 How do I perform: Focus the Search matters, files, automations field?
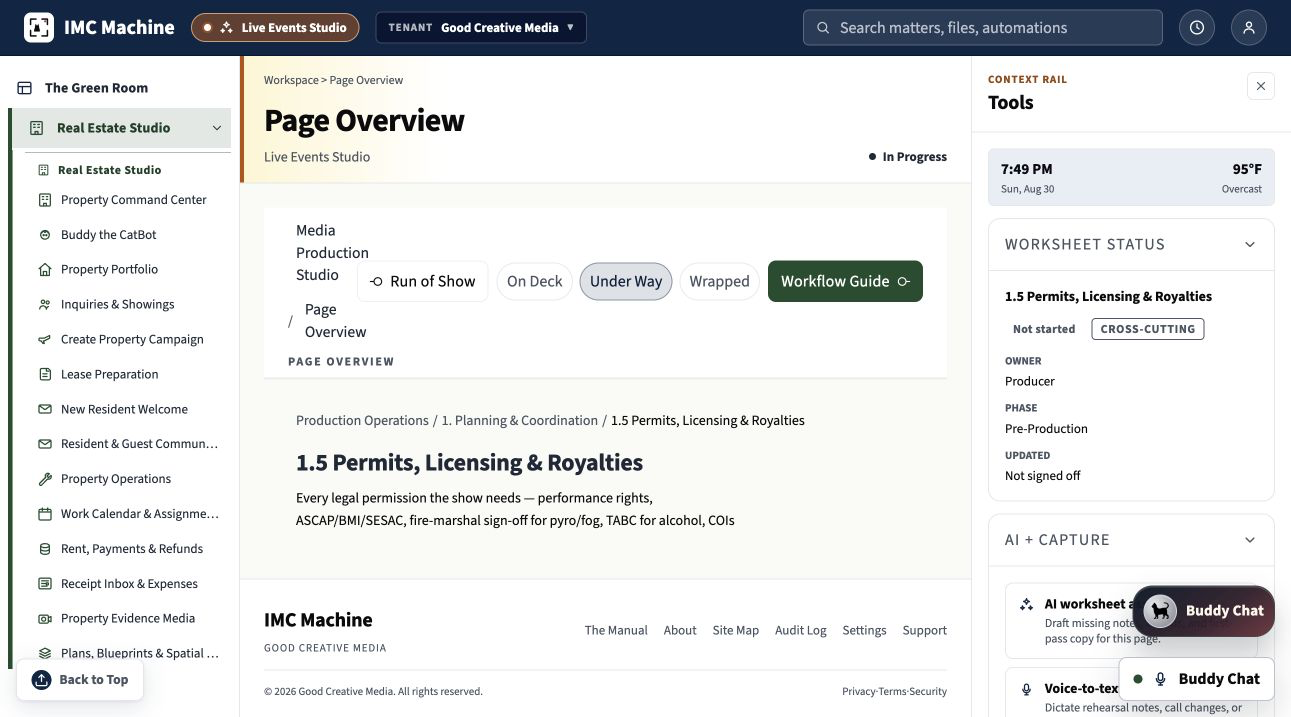[x=983, y=28]
